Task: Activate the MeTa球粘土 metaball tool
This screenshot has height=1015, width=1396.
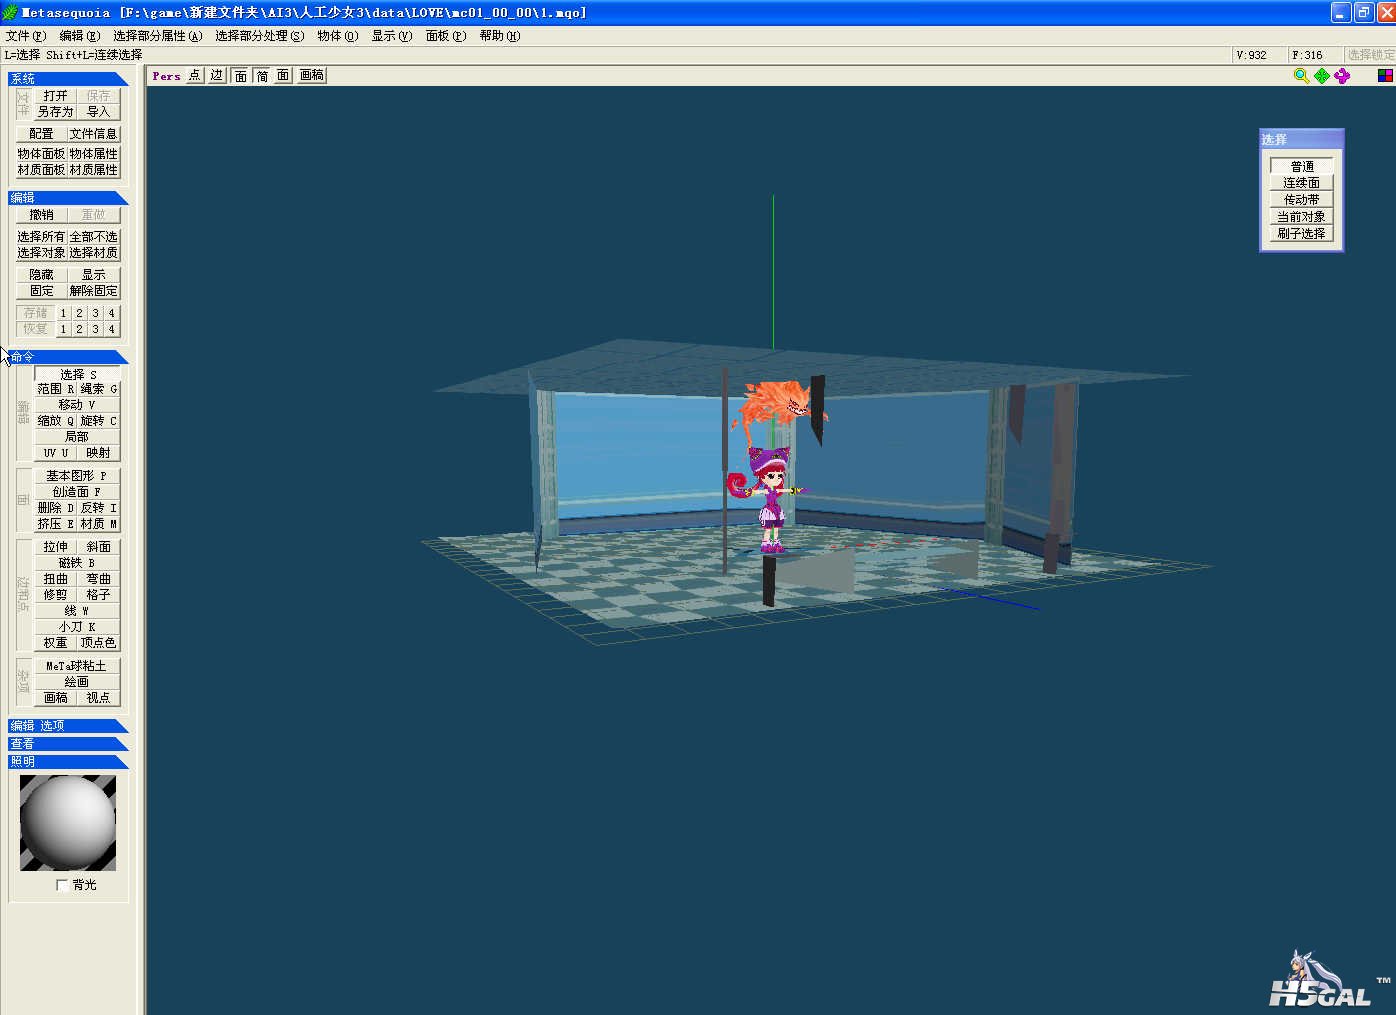Action: point(77,666)
